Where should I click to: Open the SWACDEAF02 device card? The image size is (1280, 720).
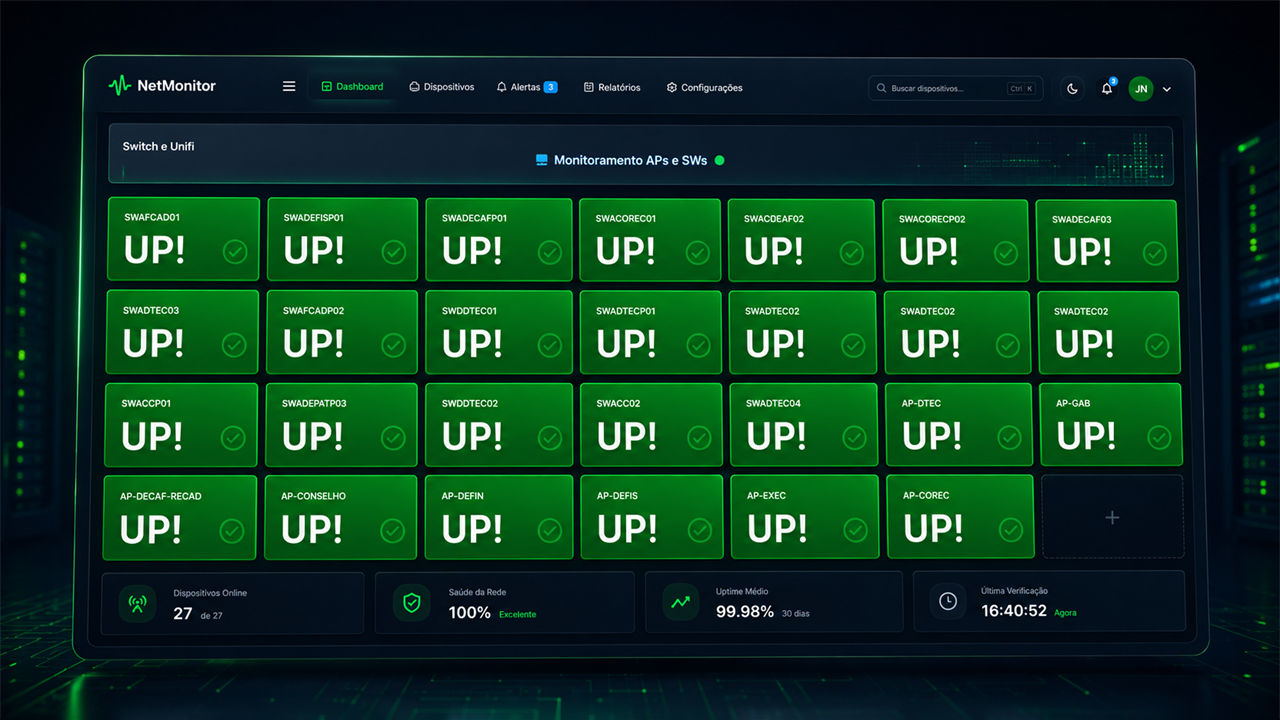[801, 240]
